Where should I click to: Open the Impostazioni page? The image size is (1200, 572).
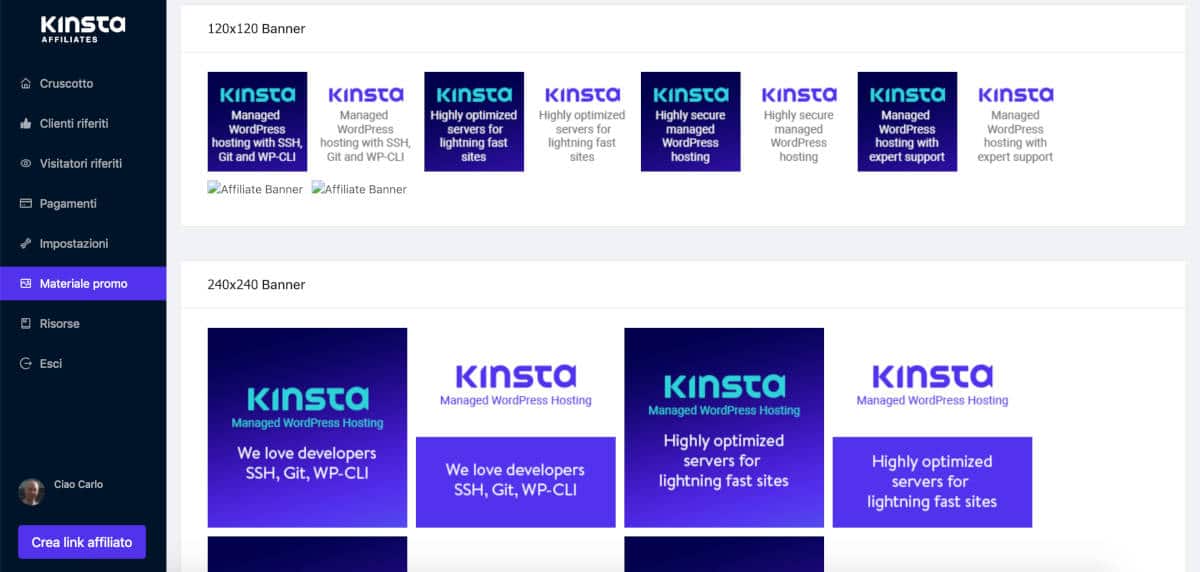coord(73,244)
